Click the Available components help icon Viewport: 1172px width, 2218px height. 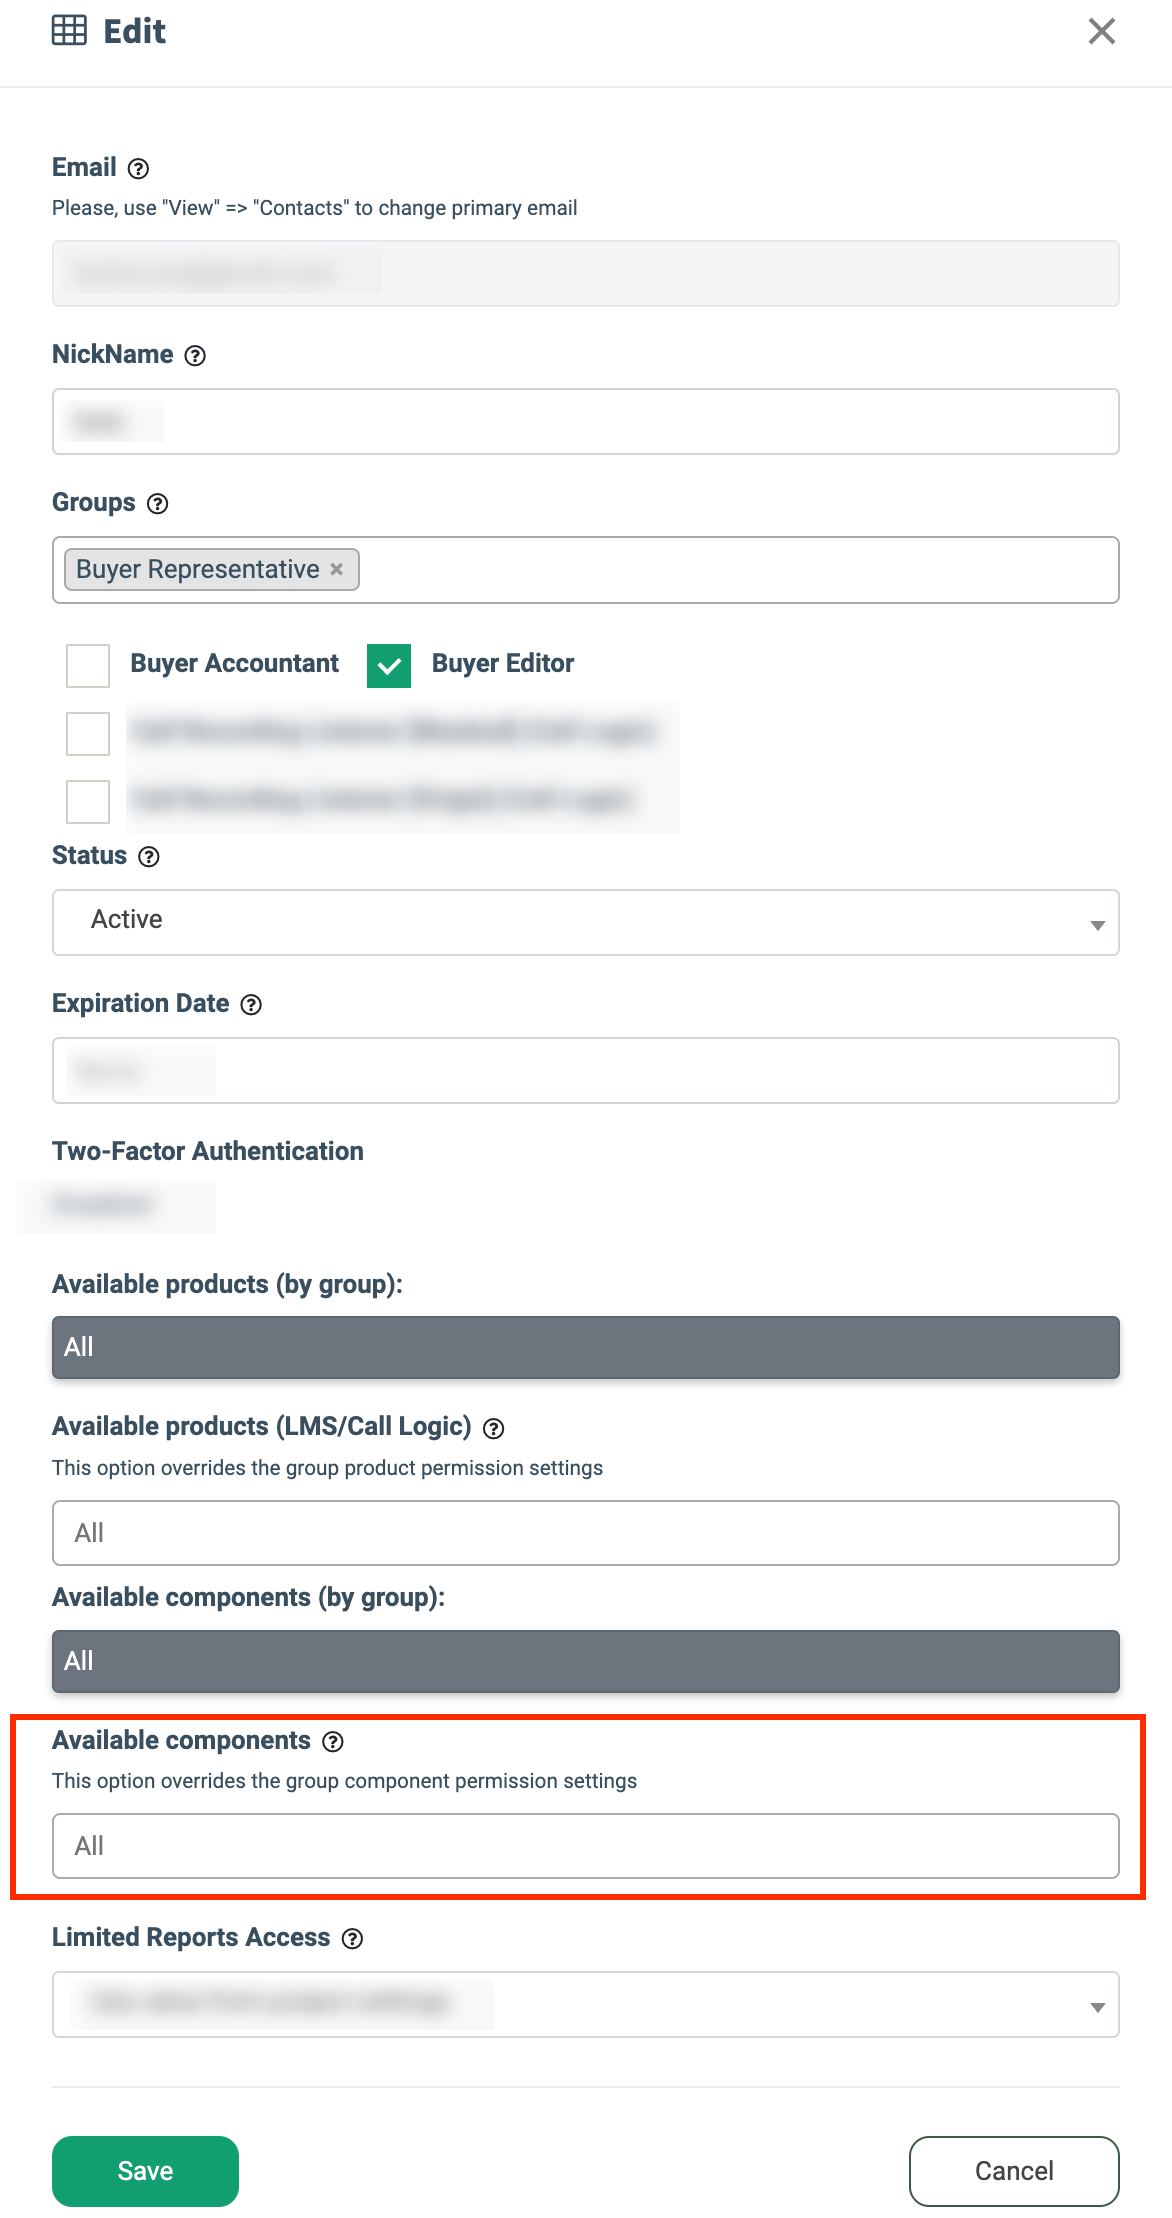pyautogui.click(x=333, y=1742)
